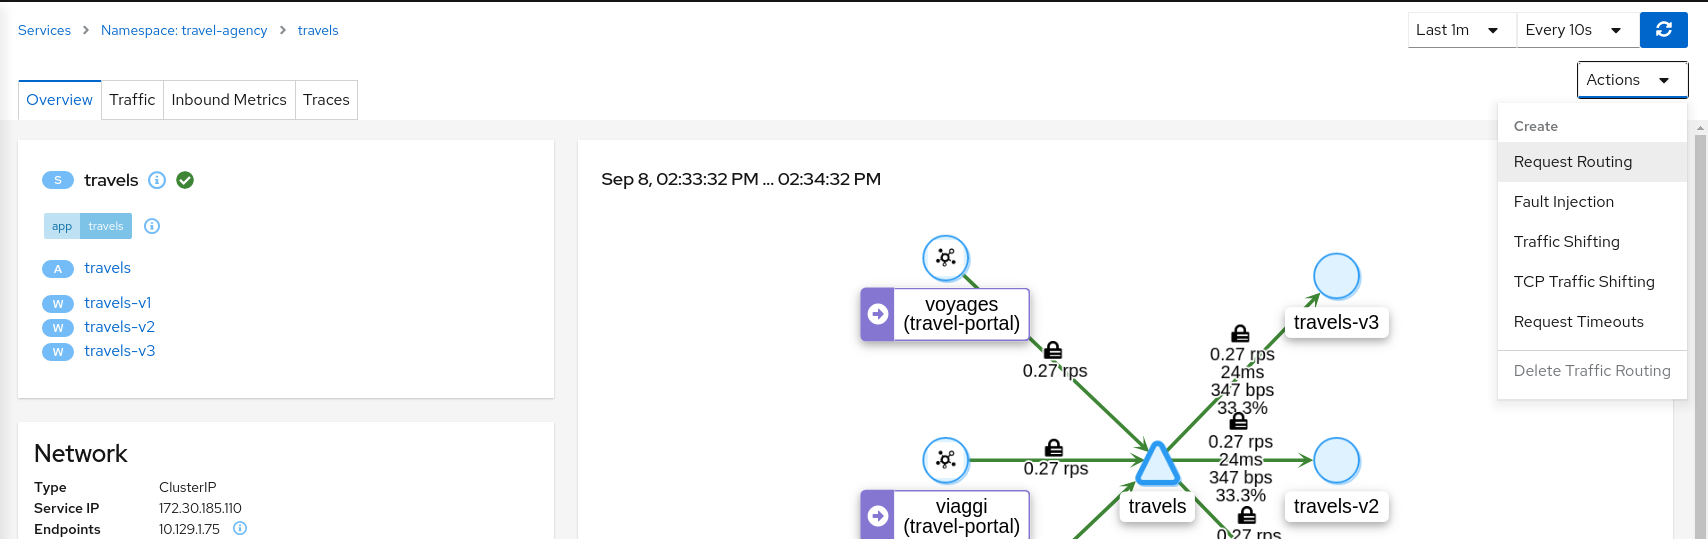This screenshot has height=539, width=1708.
Task: Click the voyages travel-portal graph node
Action: (945, 315)
